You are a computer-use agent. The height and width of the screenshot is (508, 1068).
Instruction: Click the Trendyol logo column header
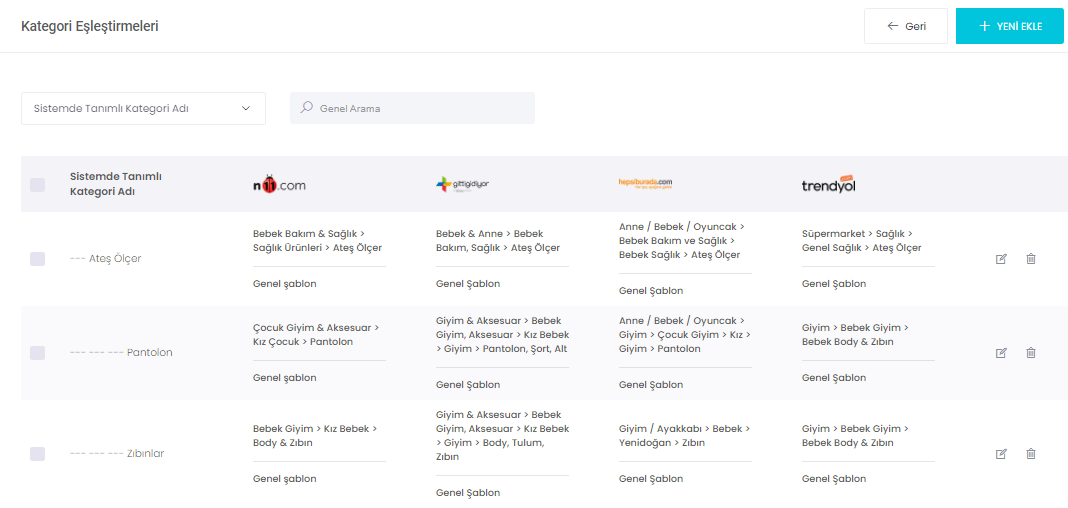click(x=829, y=184)
